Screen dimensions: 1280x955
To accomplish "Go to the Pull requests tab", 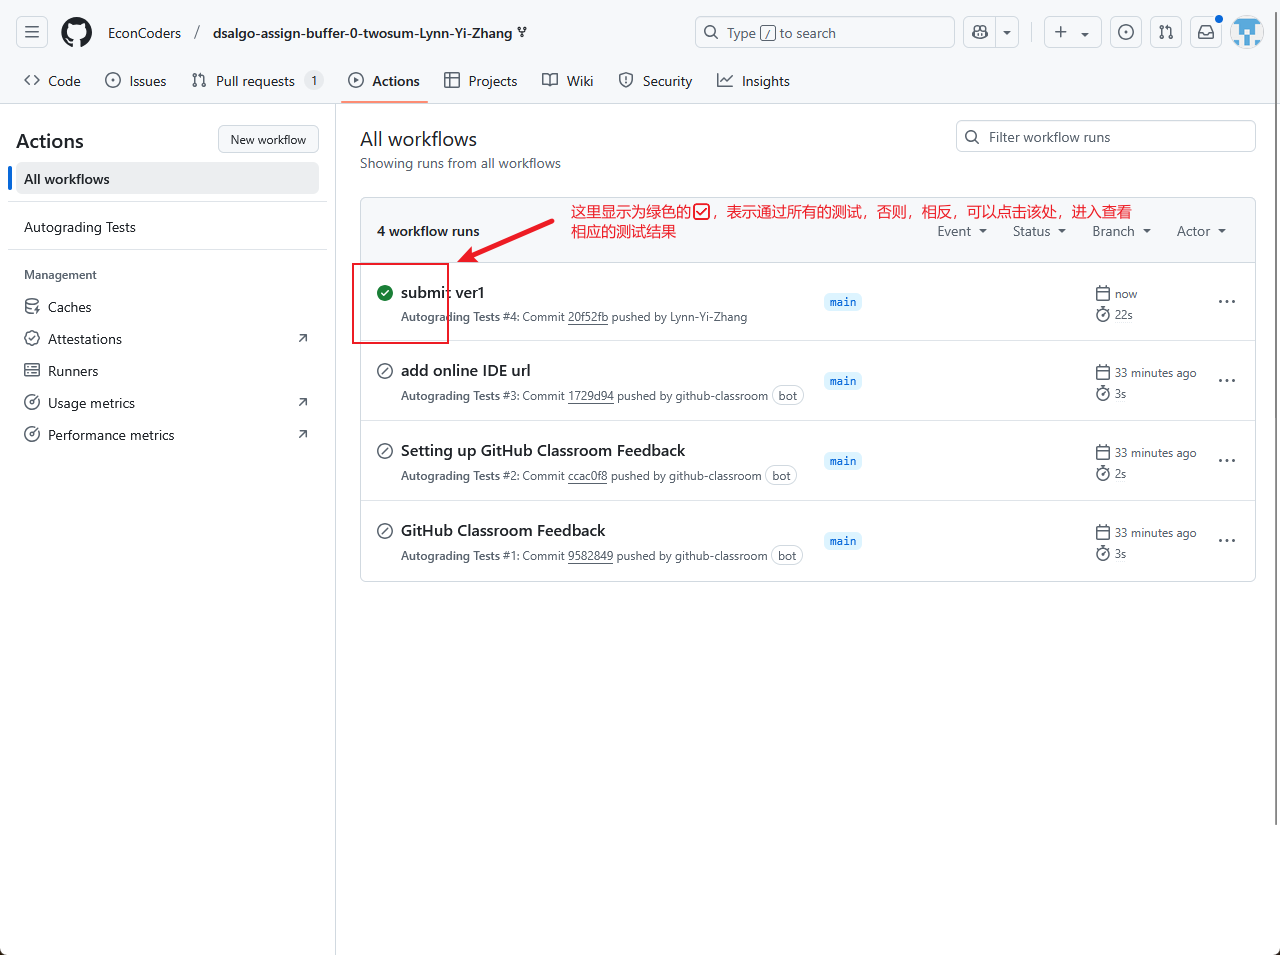I will pos(255,81).
